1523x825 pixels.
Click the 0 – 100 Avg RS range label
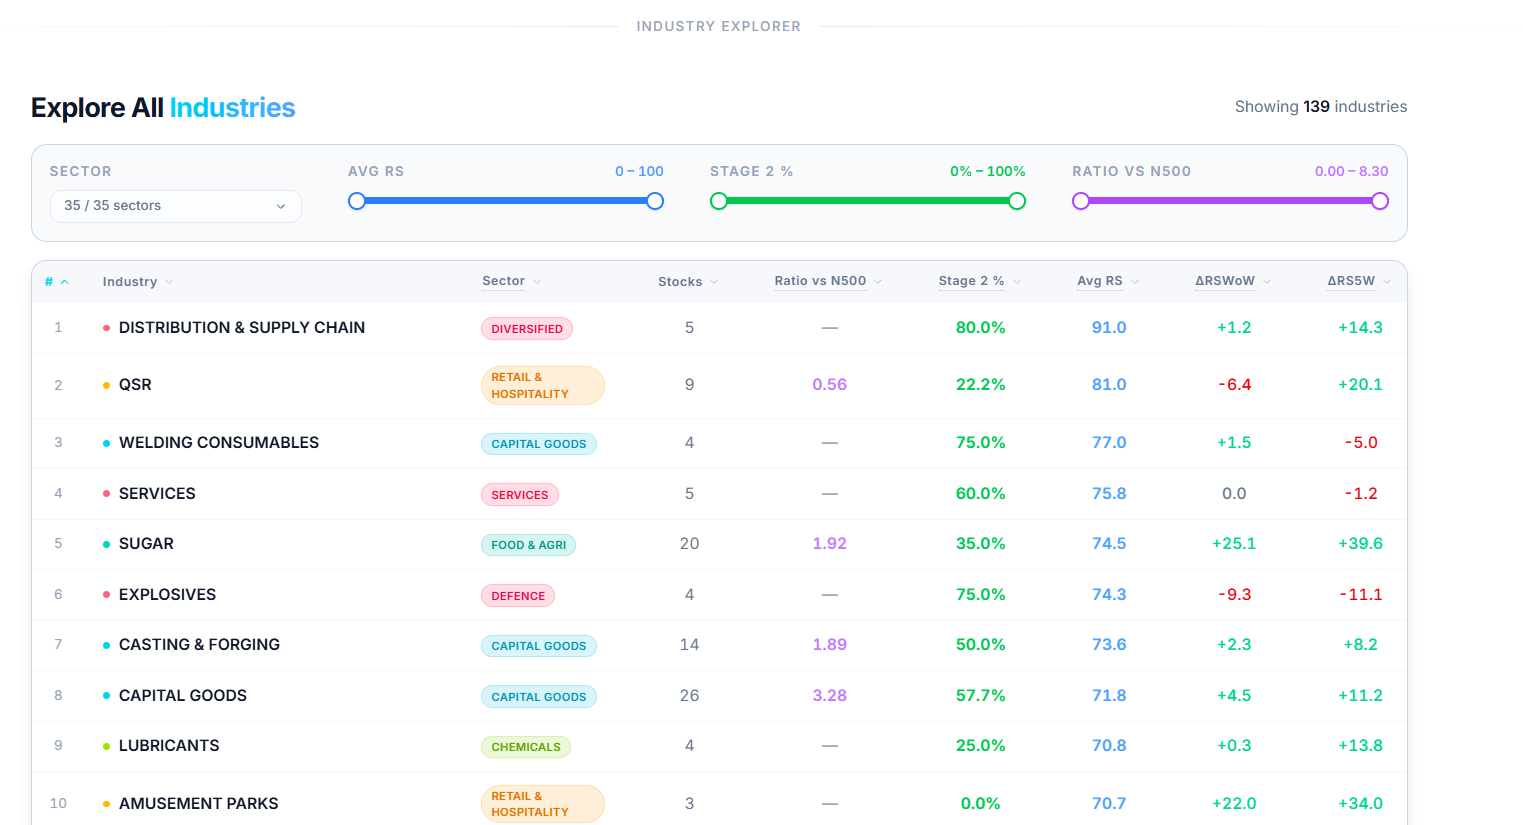639,172
